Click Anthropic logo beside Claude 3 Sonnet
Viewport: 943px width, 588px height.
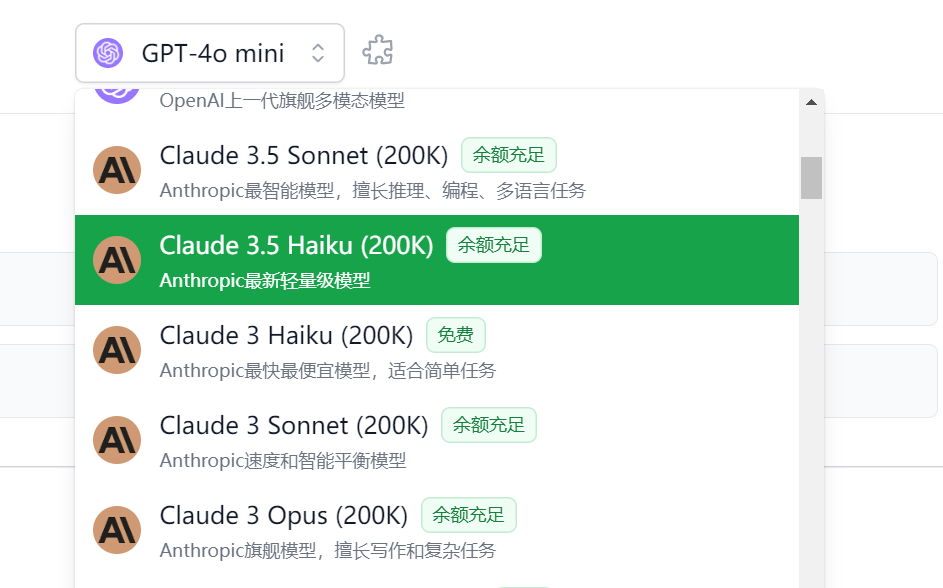[117, 440]
